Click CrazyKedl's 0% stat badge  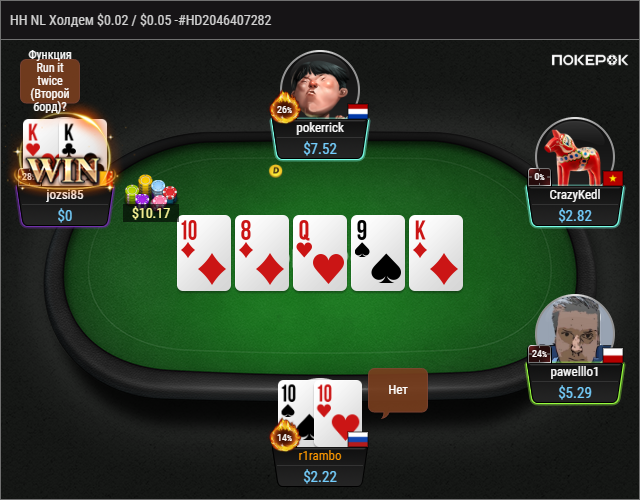tap(539, 177)
